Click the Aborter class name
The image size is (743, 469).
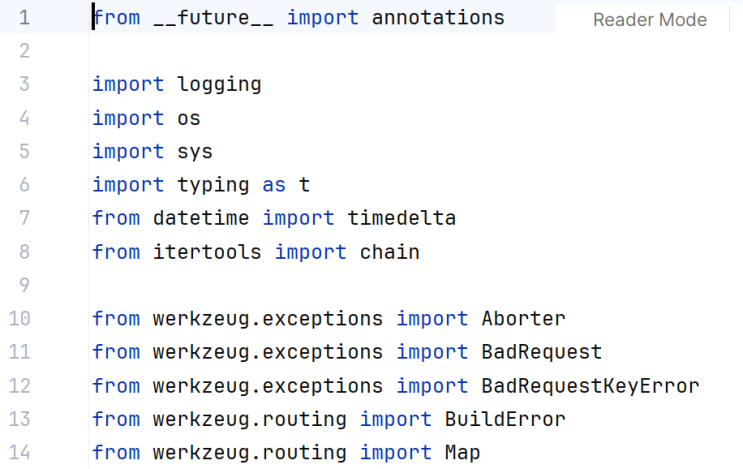[x=523, y=319]
